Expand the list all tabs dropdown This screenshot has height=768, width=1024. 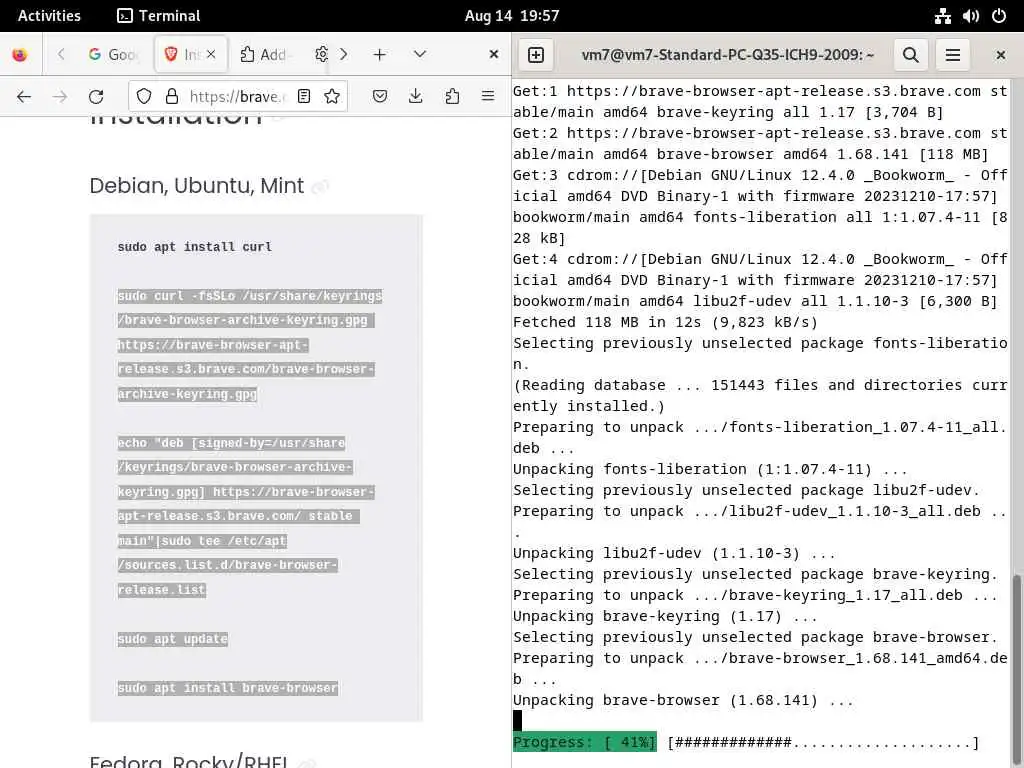(x=420, y=54)
